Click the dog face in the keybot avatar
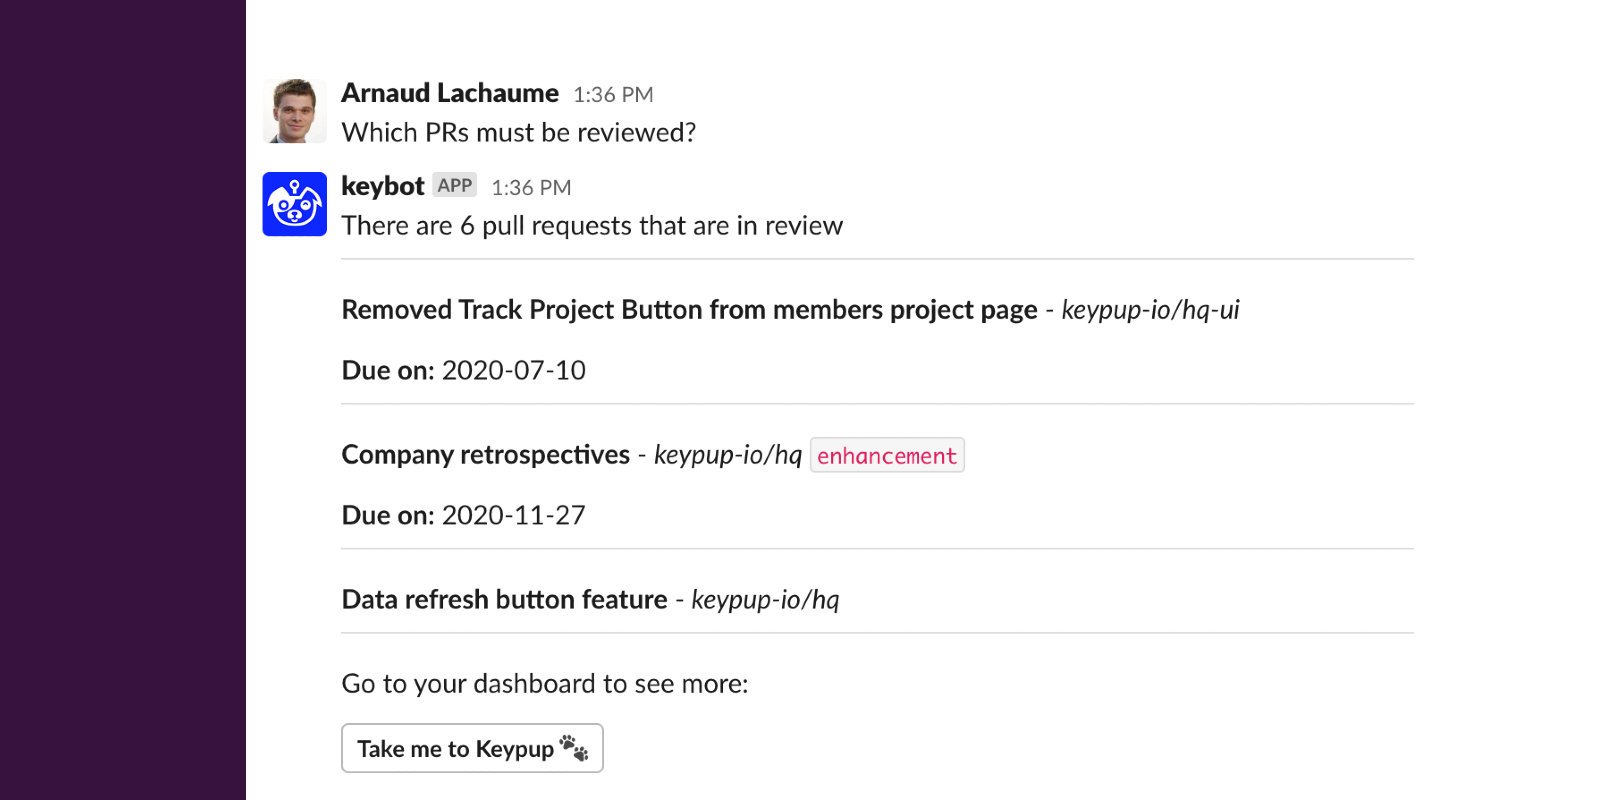Image resolution: width=1600 pixels, height=800 pixels. (294, 210)
